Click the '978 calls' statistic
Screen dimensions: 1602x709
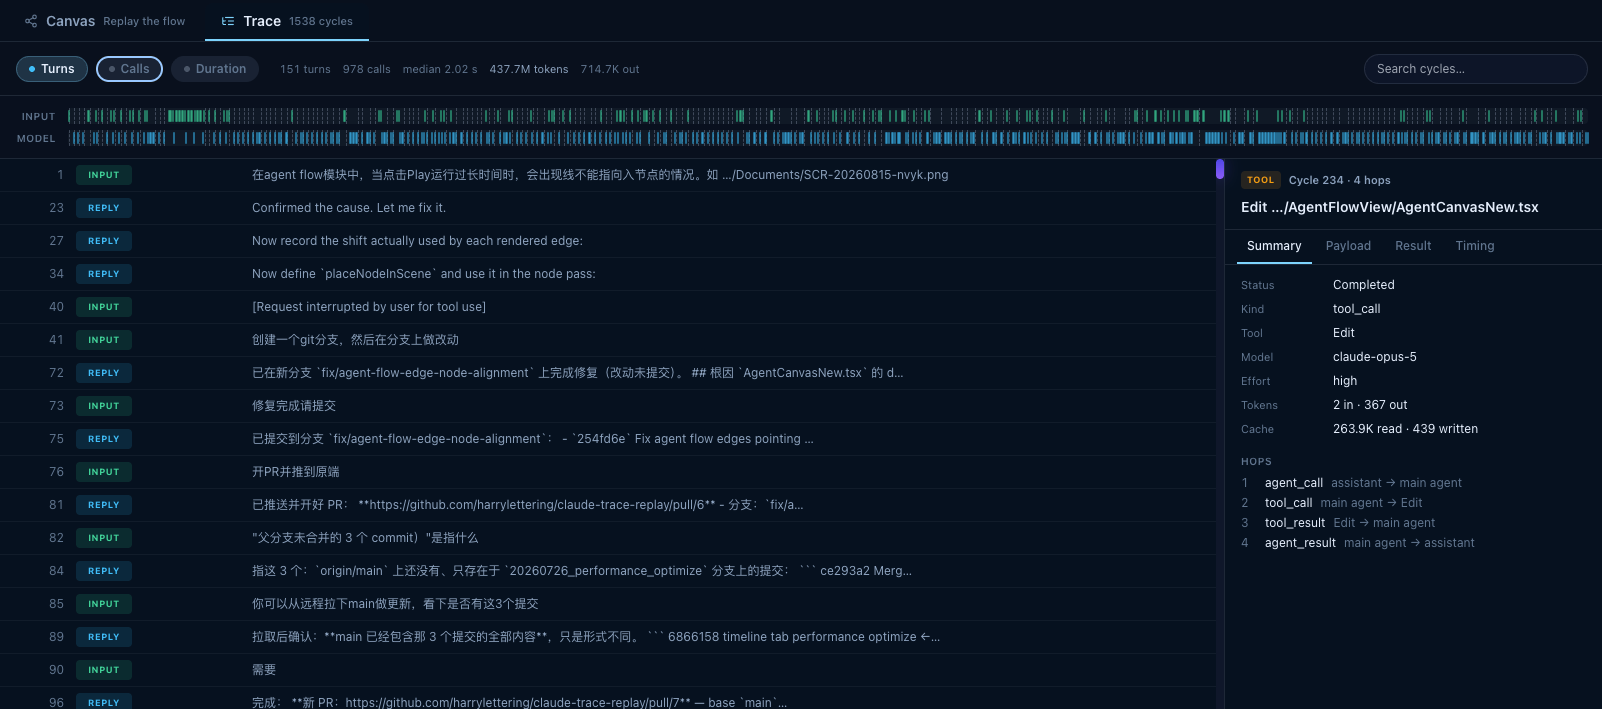[x=367, y=69]
